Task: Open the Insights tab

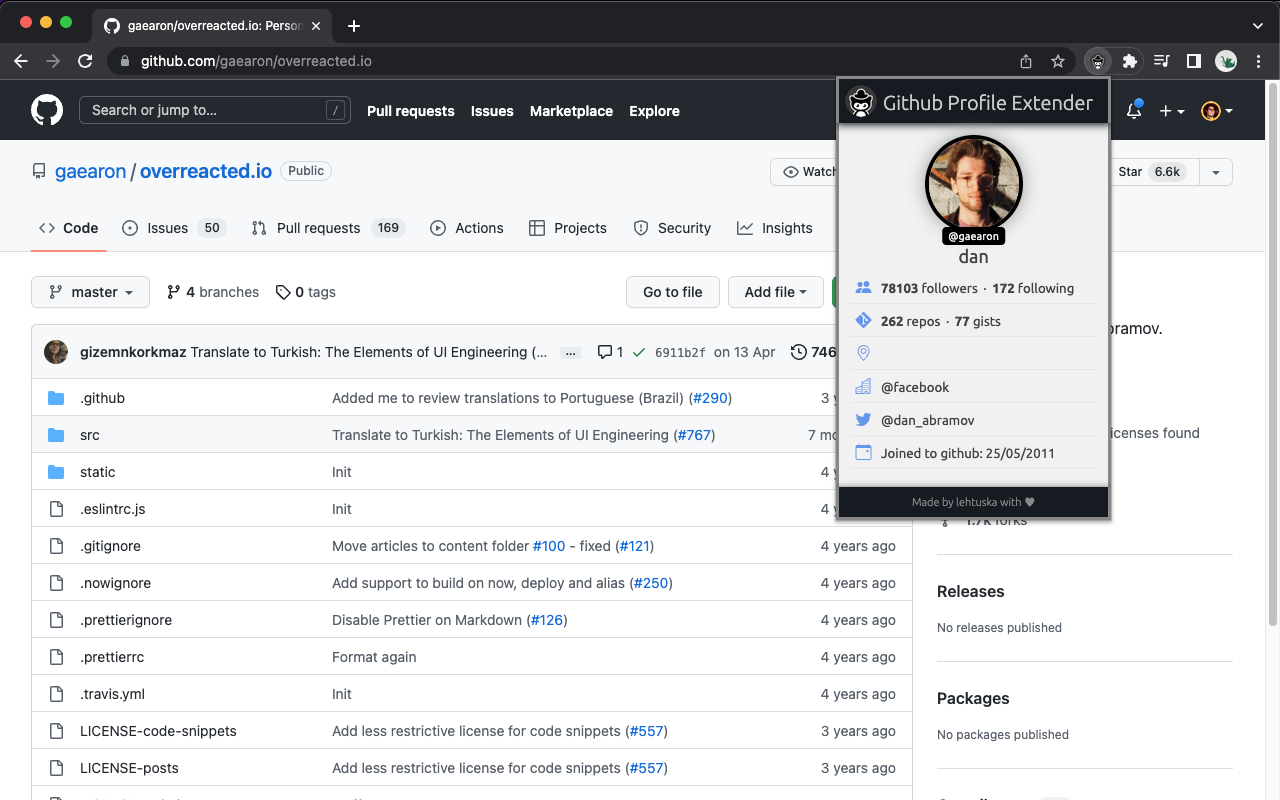Action: click(x=775, y=228)
